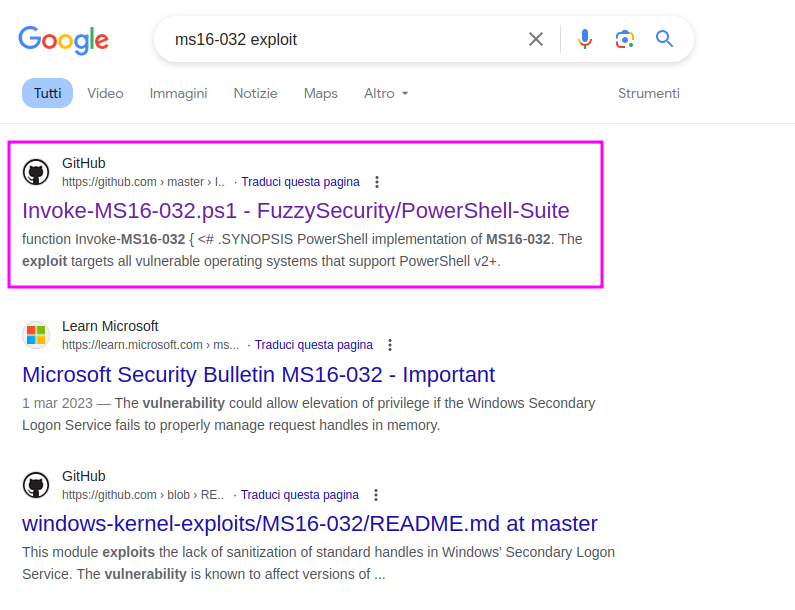Select the Maps tab
The width and height of the screenshot is (795, 610).
[320, 93]
